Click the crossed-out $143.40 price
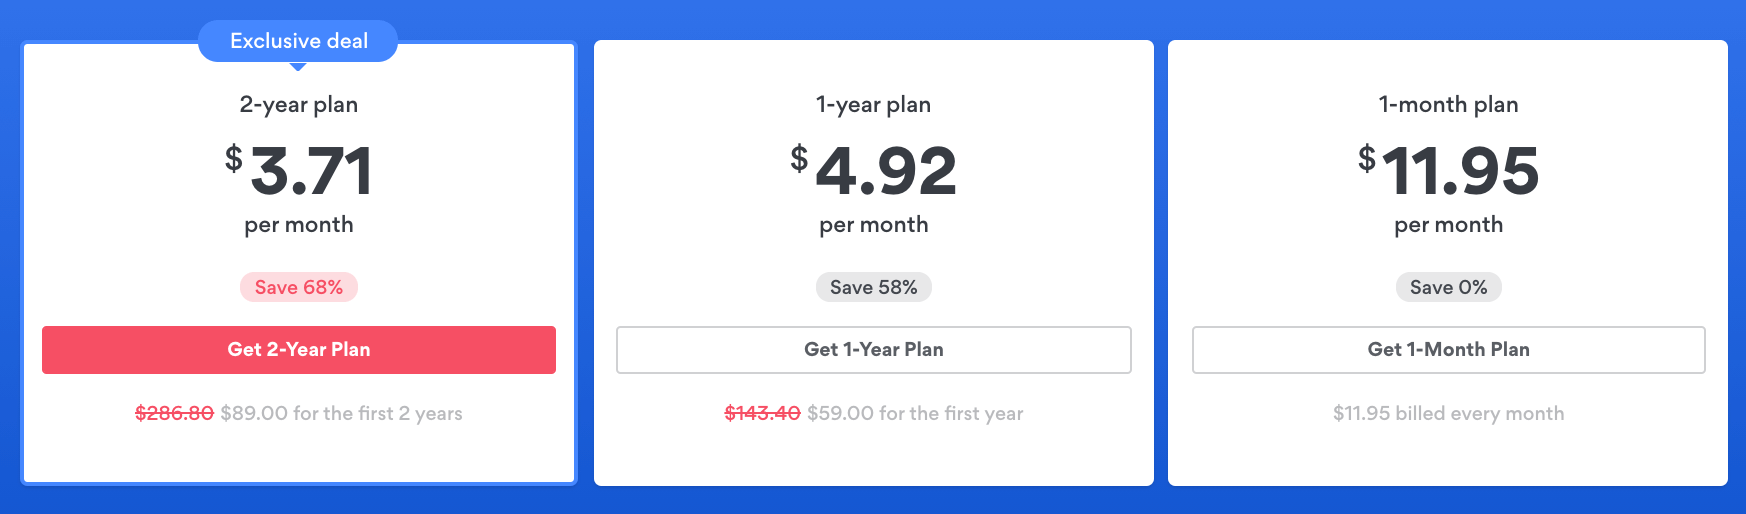 coord(762,413)
